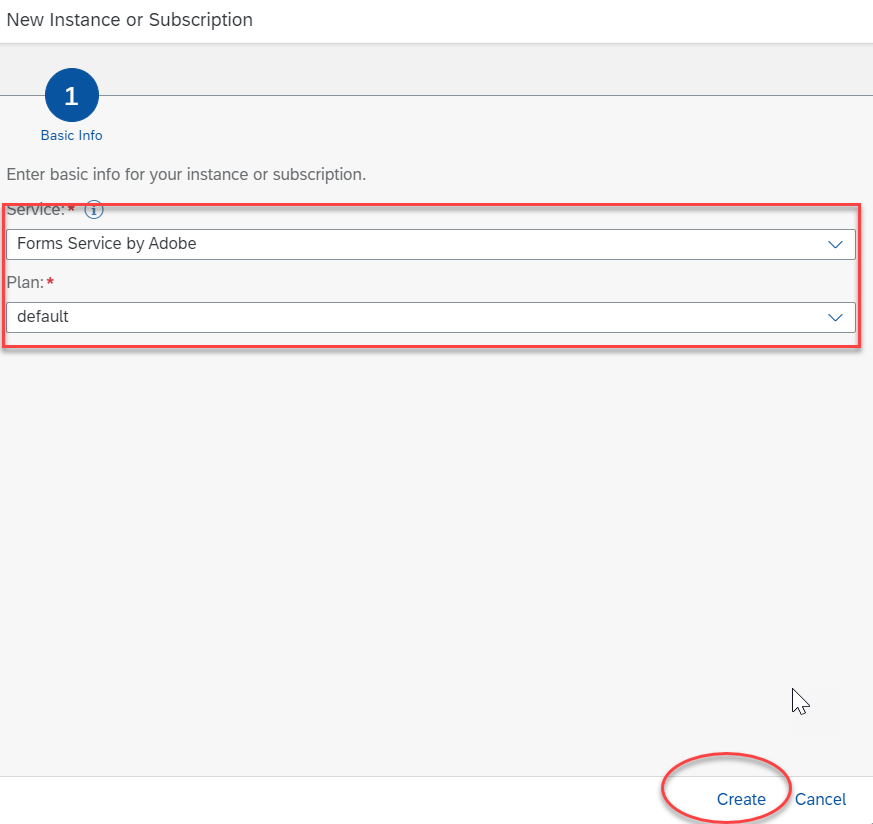Viewport: 873px width, 824px height.
Task: Click gray wizard strip above progress line
Action: (x=485, y=68)
